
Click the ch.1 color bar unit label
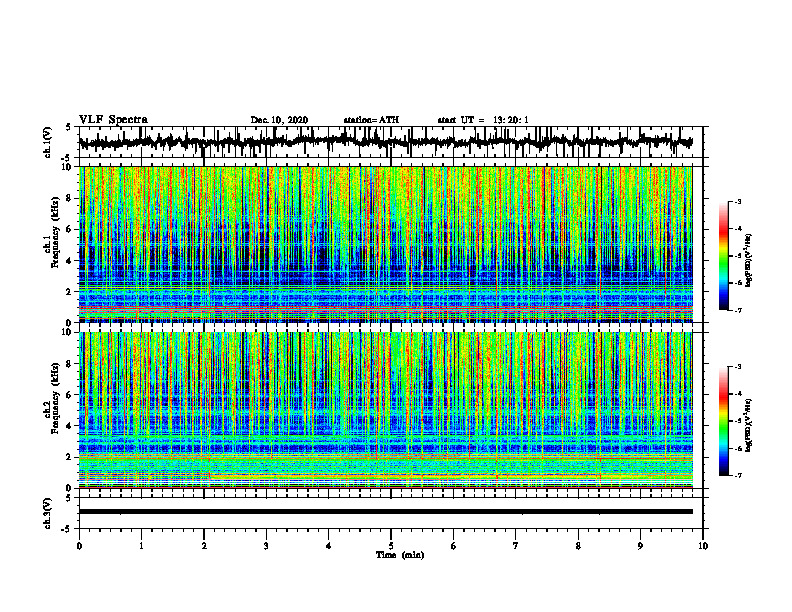click(749, 261)
